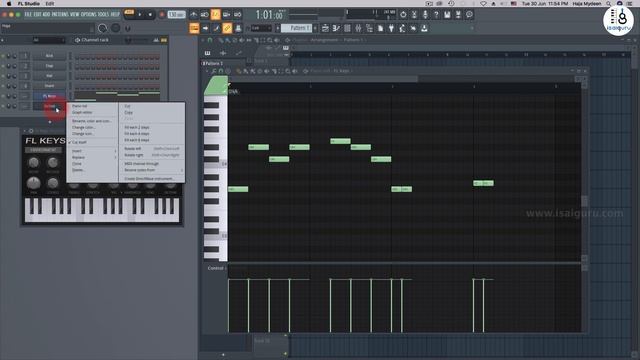Image resolution: width=640 pixels, height=360 pixels.
Task: Click the macOS Spotlight search icon
Action: 609,3
